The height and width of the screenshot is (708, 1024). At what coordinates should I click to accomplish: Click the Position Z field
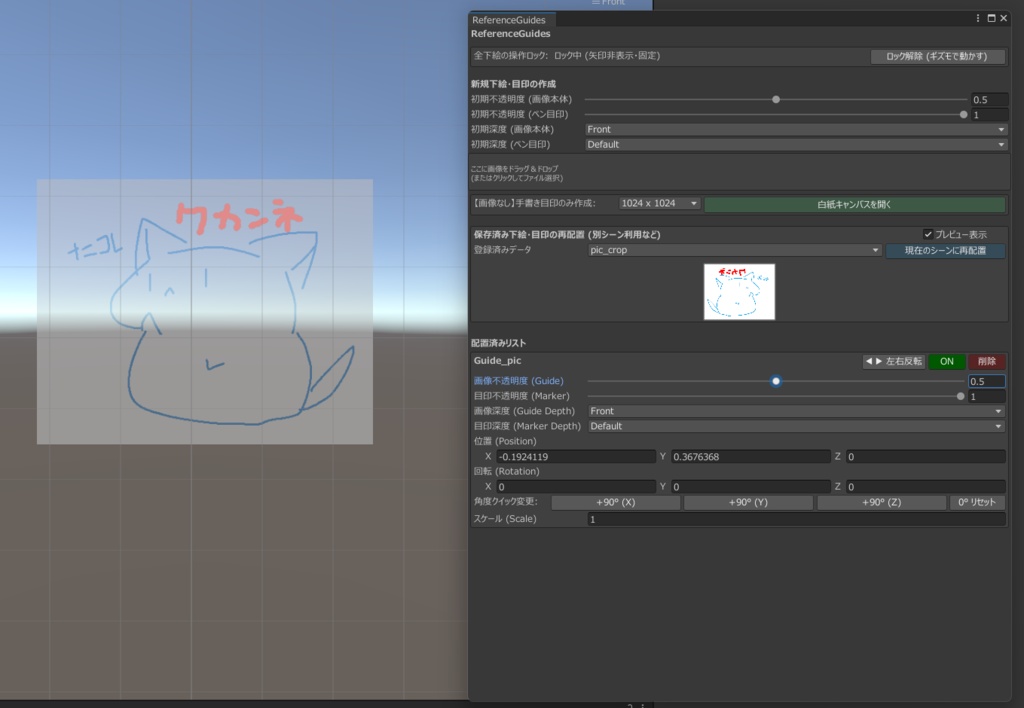click(x=925, y=457)
